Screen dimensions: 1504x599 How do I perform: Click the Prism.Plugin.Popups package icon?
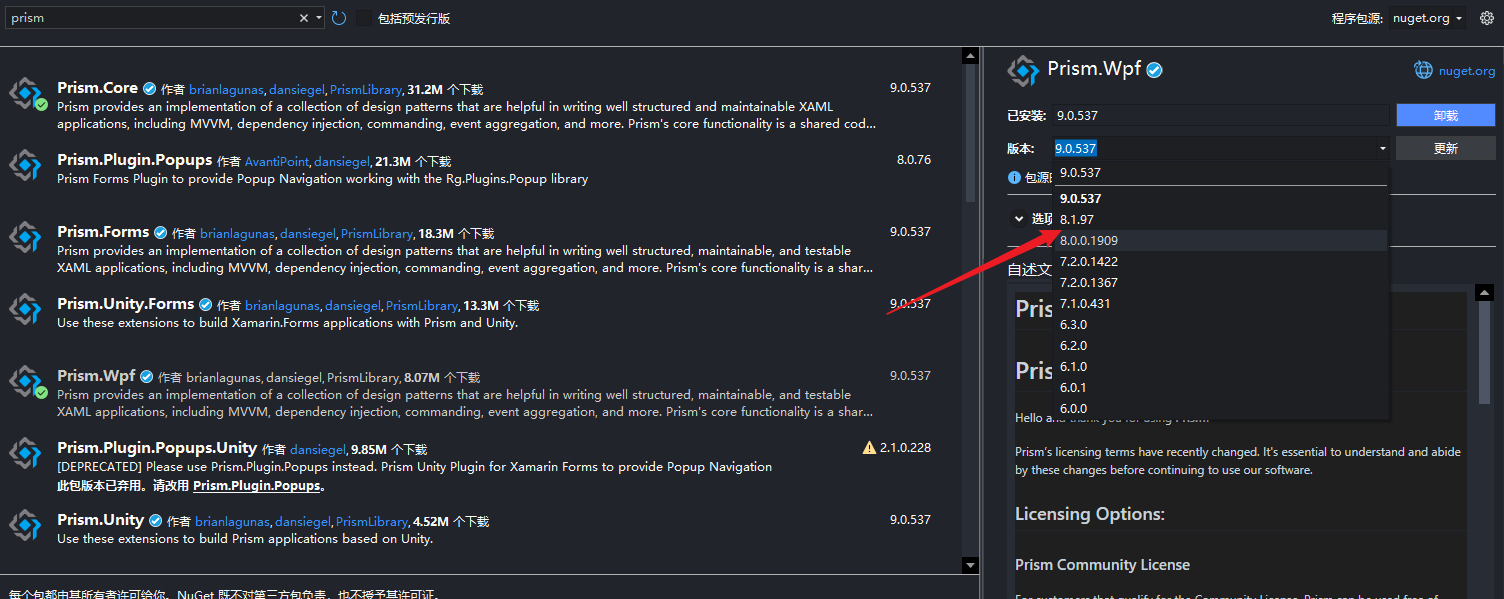[25, 166]
